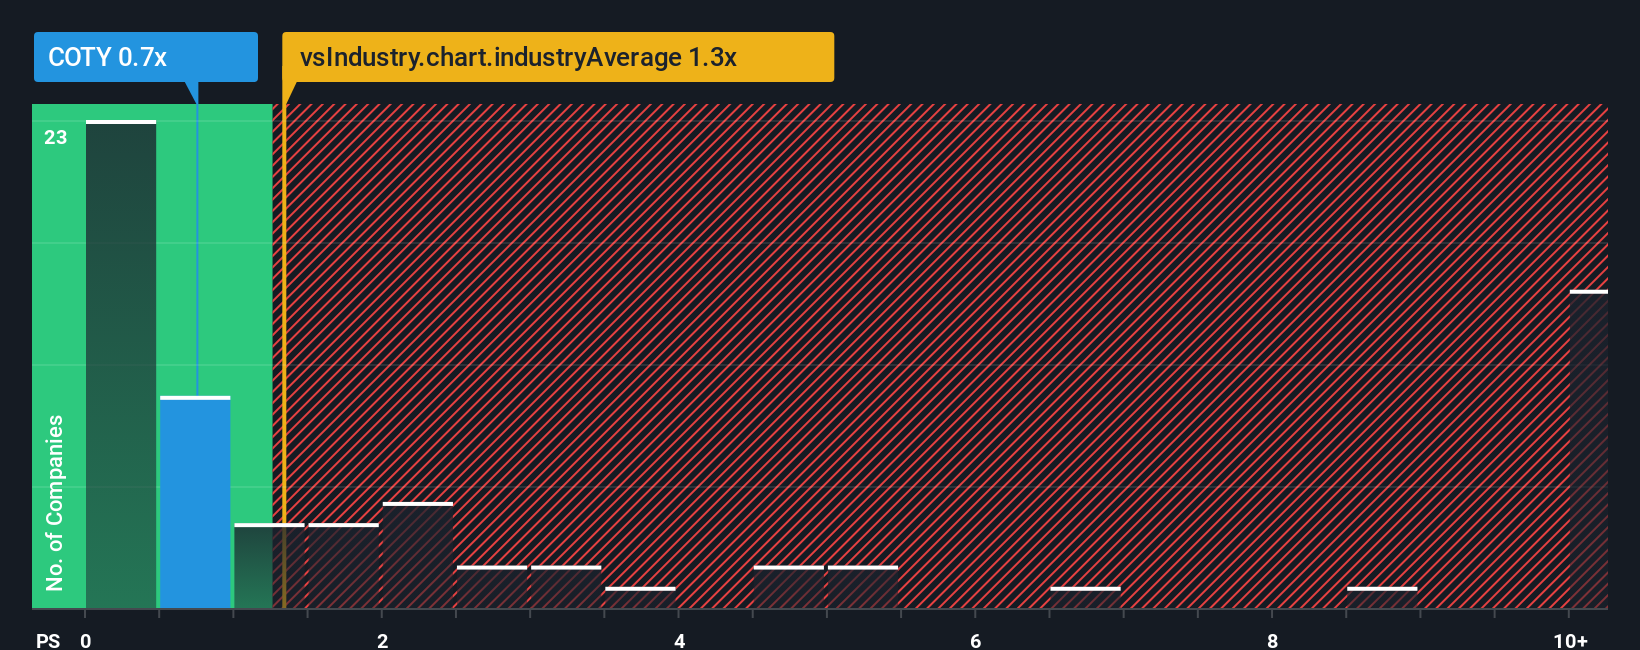Image resolution: width=1640 pixels, height=650 pixels.
Task: Click the small bar just after 6
Action: (x=1085, y=598)
